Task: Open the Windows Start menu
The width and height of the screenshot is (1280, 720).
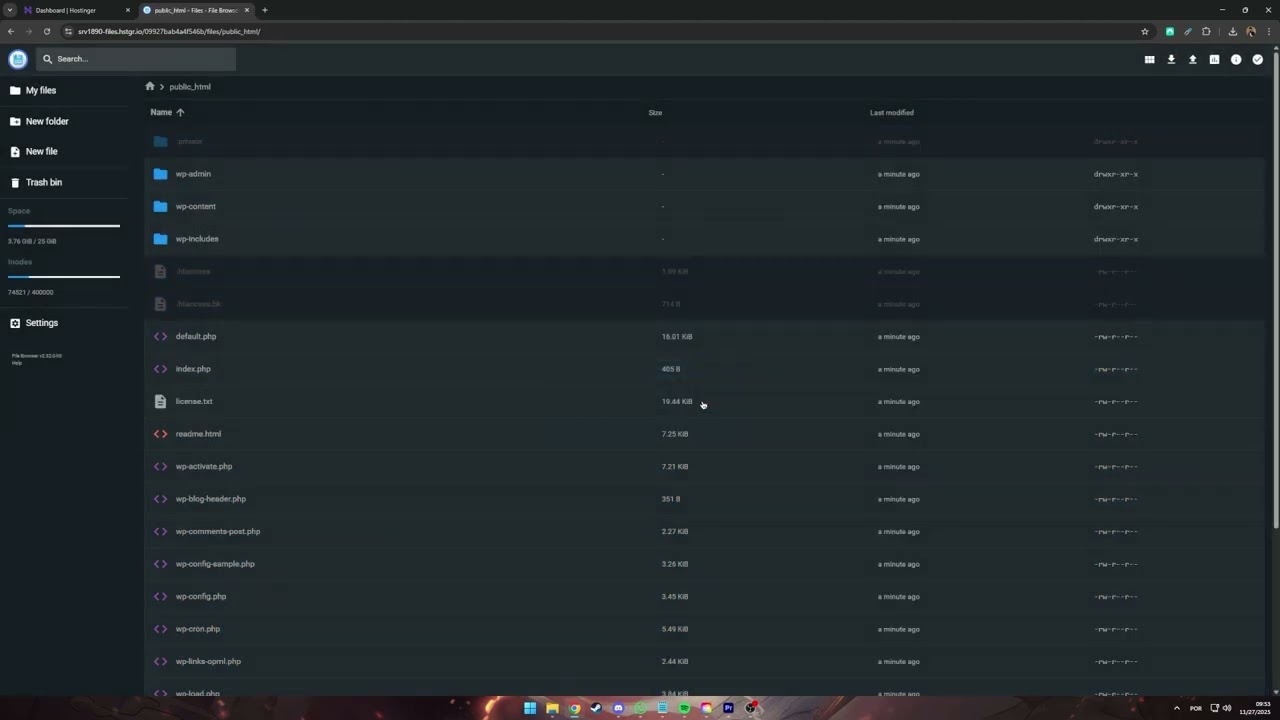Action: coord(530,708)
